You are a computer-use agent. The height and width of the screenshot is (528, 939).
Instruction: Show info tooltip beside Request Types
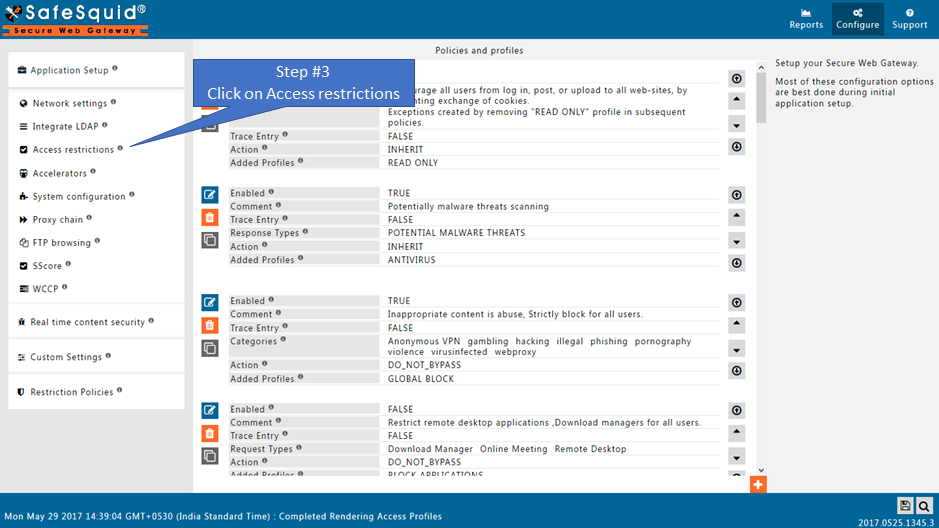click(x=299, y=447)
